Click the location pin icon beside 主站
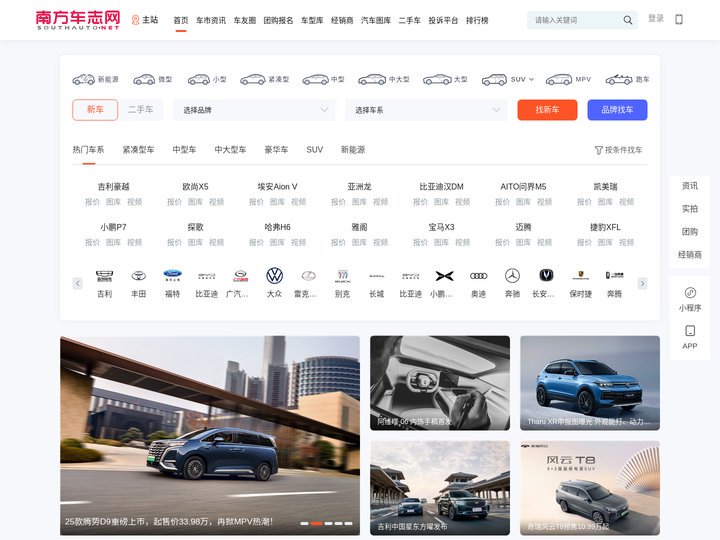Screen dimensions: 720x540 coord(135,20)
